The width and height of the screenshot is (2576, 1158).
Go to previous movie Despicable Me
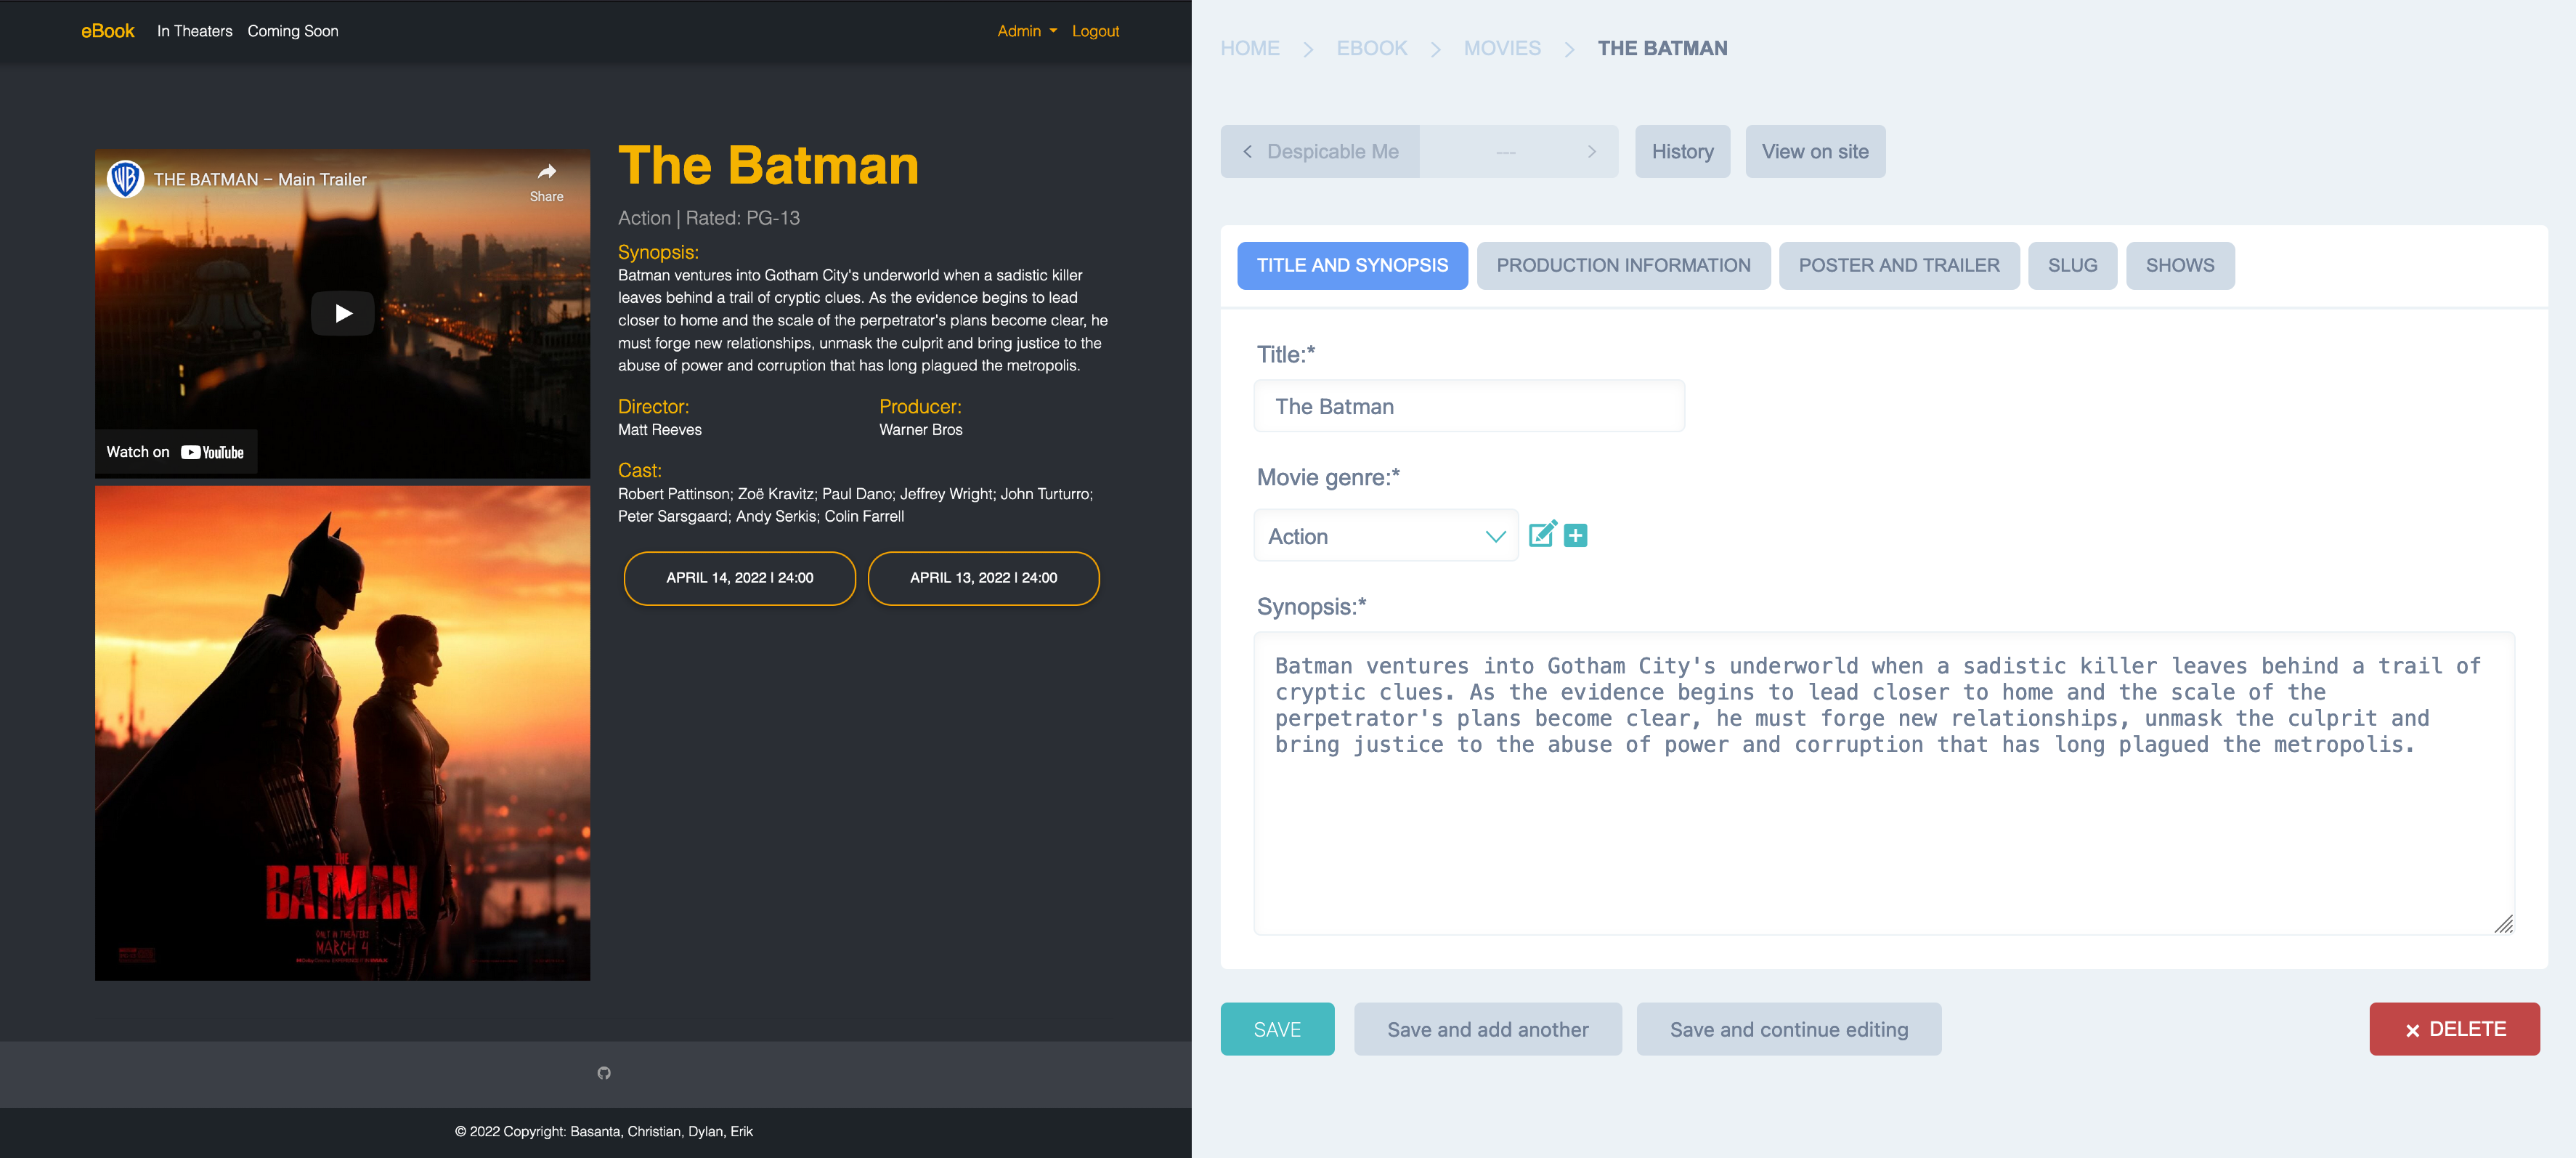1320,152
